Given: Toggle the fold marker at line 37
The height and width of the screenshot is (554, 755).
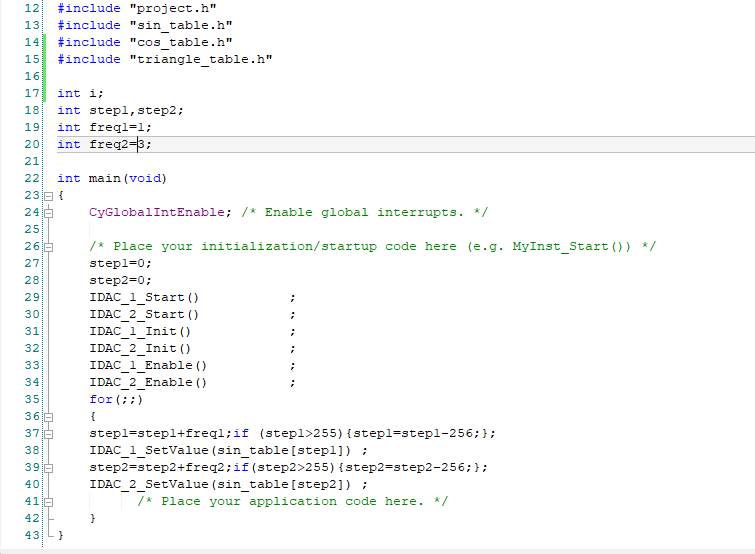Looking at the screenshot, I should [48, 434].
